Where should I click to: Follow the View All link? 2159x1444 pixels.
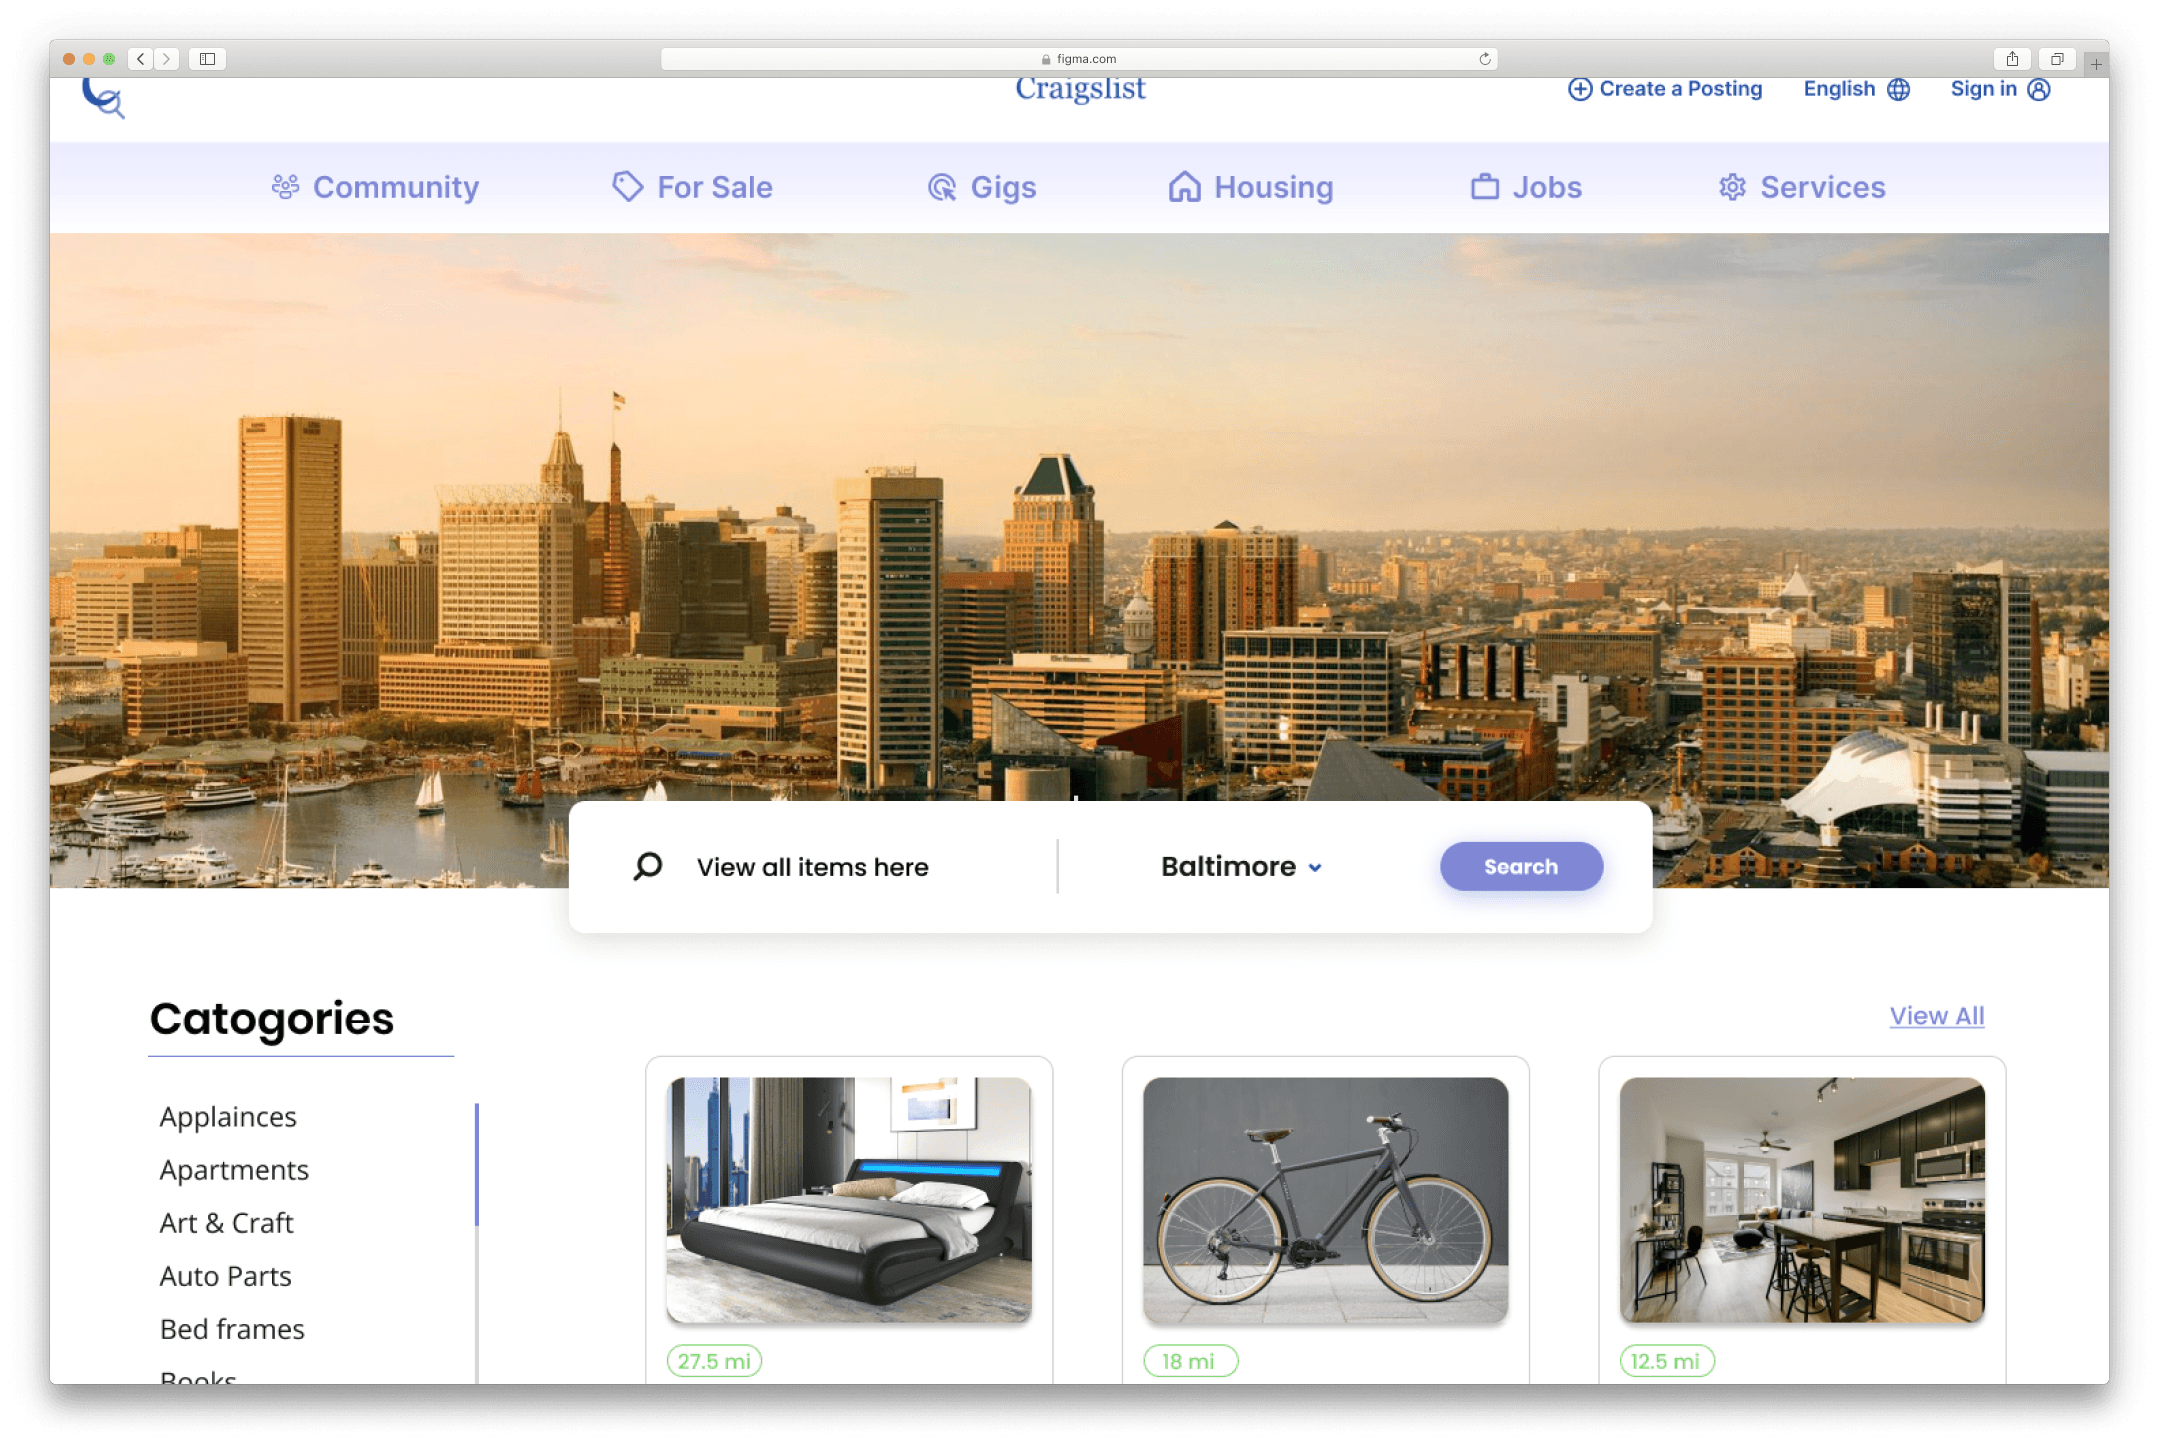coord(1936,1016)
